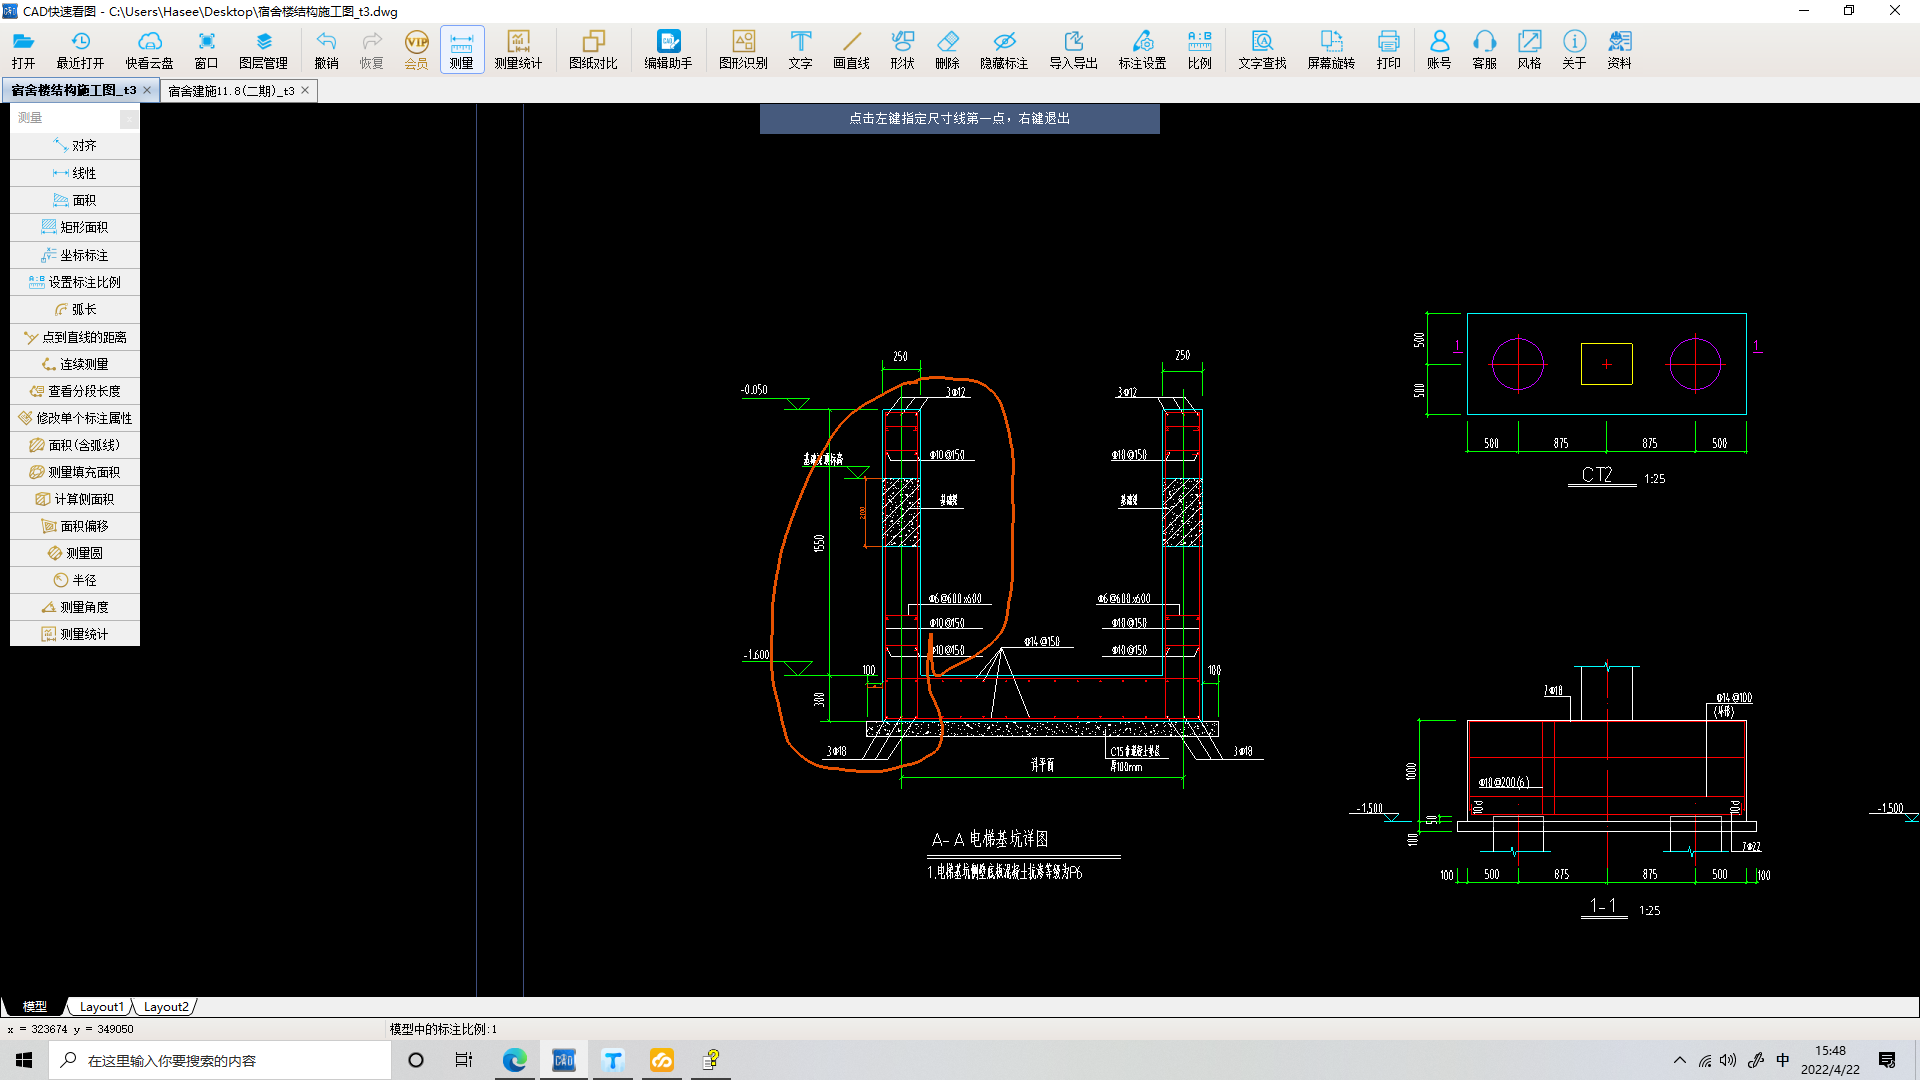1920x1080 pixels.
Task: Choose 面积(含弧线) measurement
Action: pos(75,445)
